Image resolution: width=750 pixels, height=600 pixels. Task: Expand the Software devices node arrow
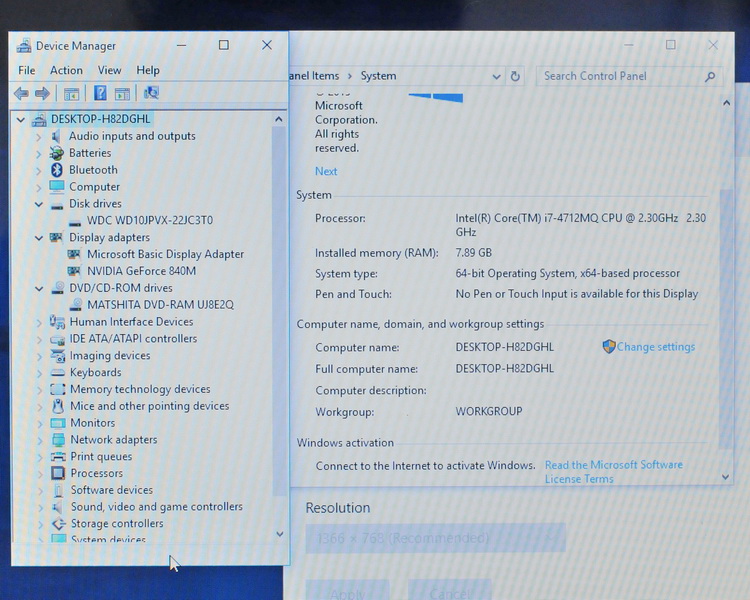(40, 491)
